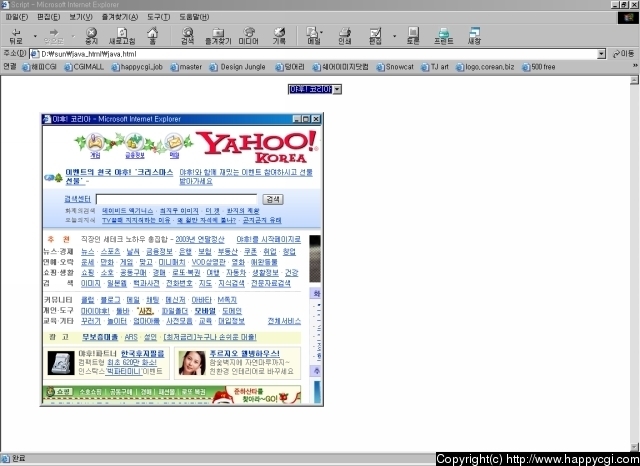Click the Forward arrow toolbar button

pyautogui.click(x=54, y=36)
